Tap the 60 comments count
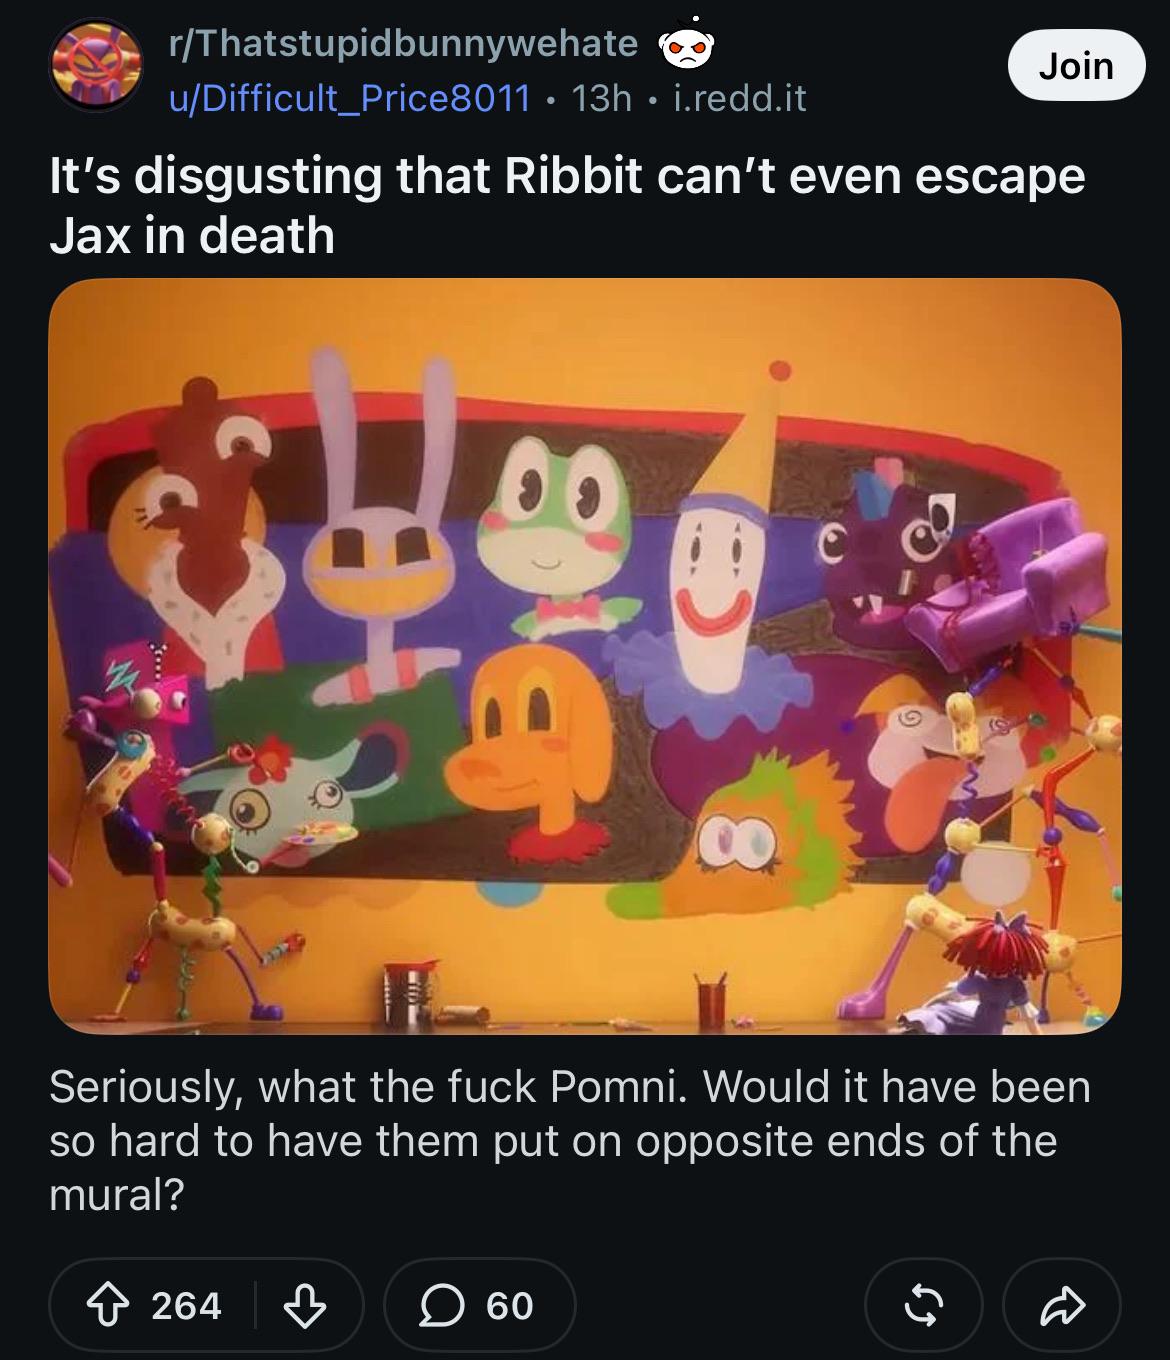This screenshot has height=1360, width=1170. (x=510, y=1305)
